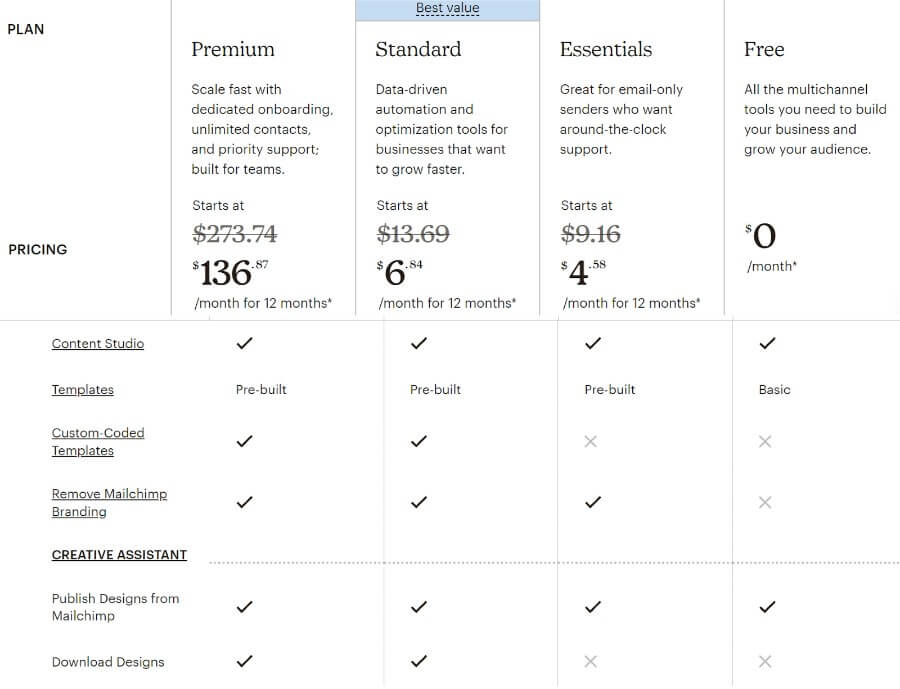Viewport: 900px width, 689px height.
Task: Click the Free plan $0 price
Action: pyautogui.click(x=761, y=236)
